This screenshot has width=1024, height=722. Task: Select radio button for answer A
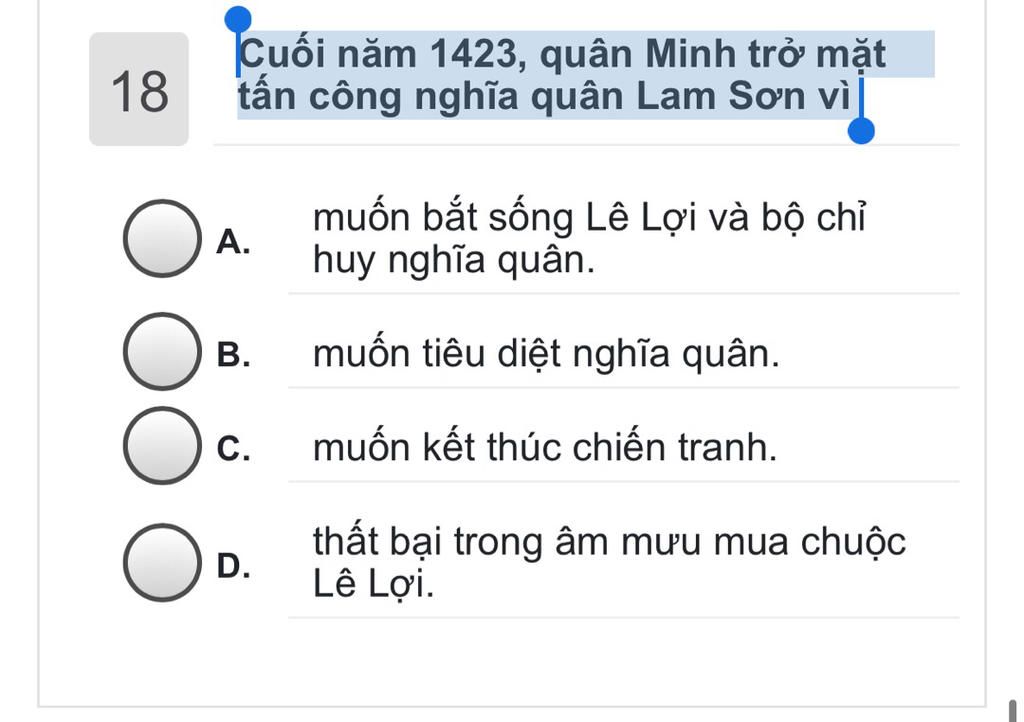pyautogui.click(x=163, y=239)
